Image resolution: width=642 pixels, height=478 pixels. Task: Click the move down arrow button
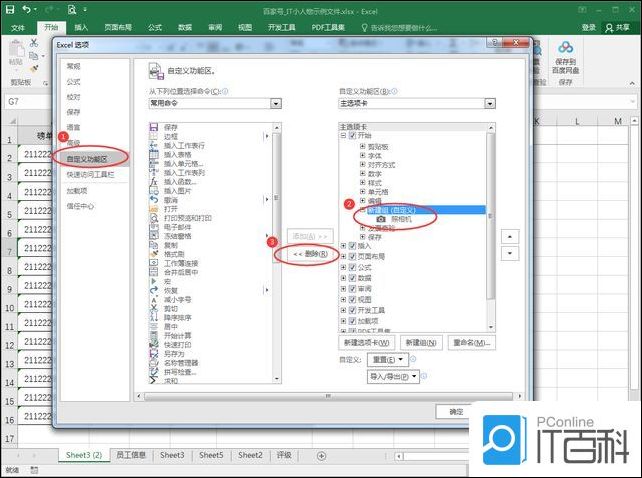510,253
